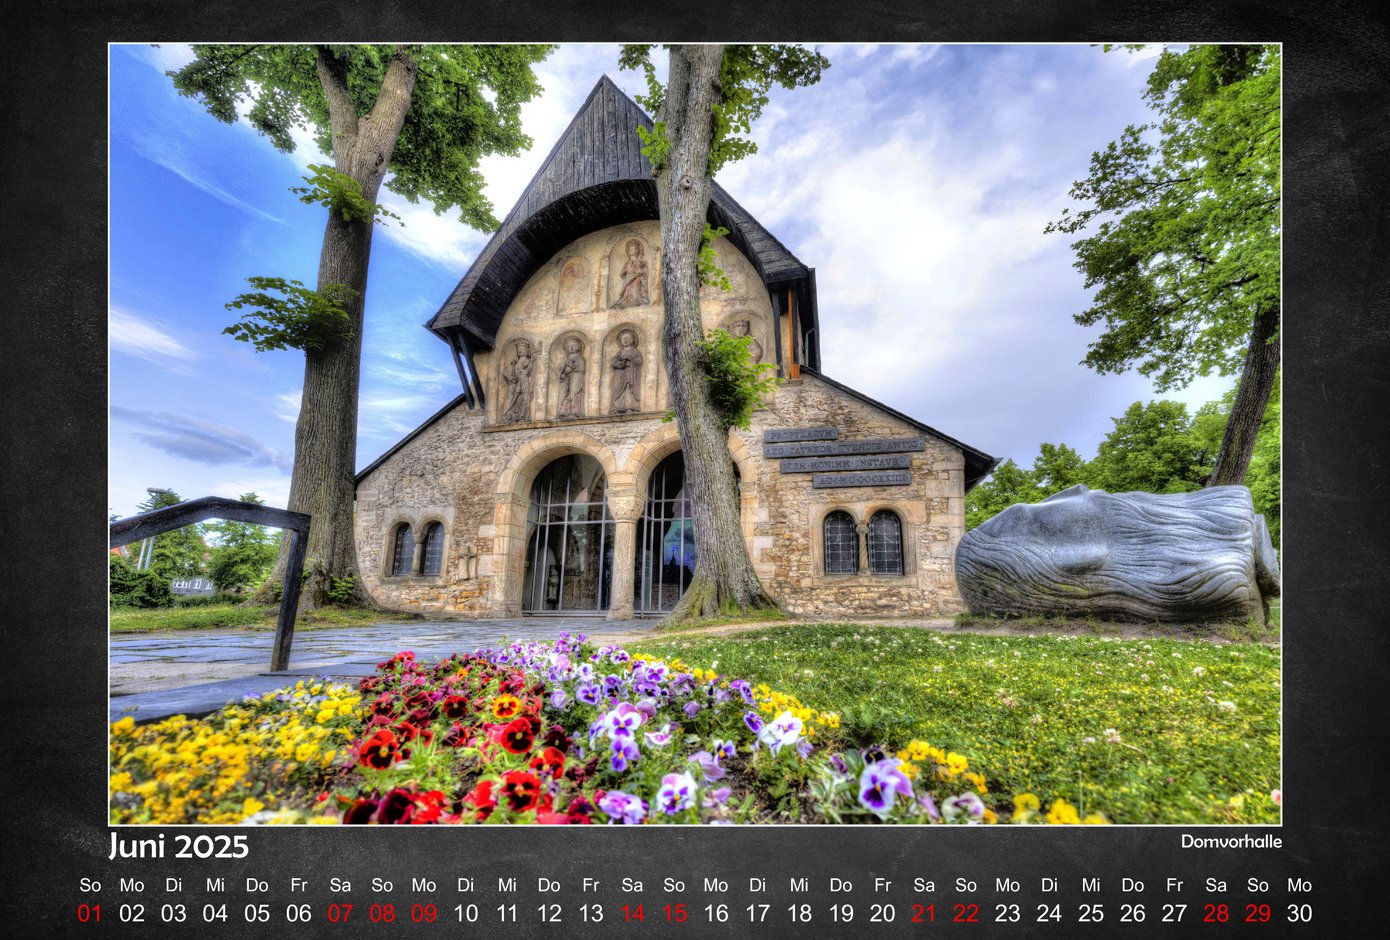Pick date 25 in the calendar row

click(x=1091, y=913)
